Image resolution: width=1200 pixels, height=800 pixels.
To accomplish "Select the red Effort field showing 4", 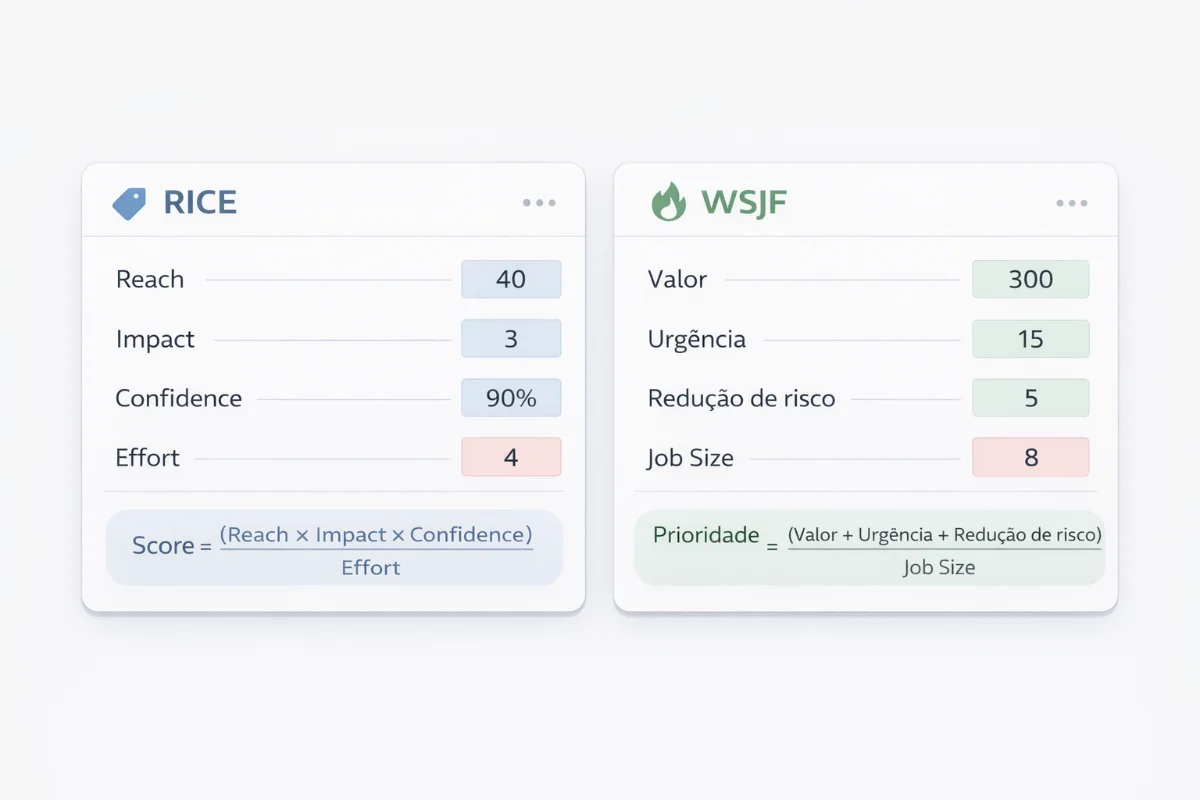I will tap(511, 457).
